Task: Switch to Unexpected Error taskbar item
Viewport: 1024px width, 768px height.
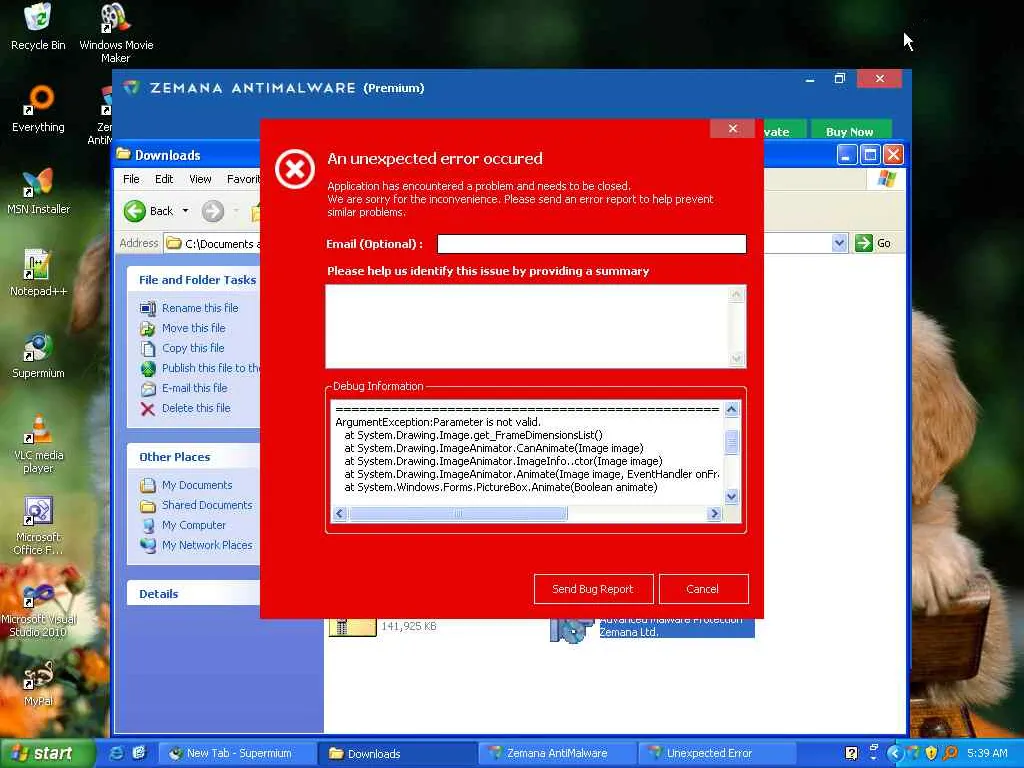Action: [x=717, y=754]
